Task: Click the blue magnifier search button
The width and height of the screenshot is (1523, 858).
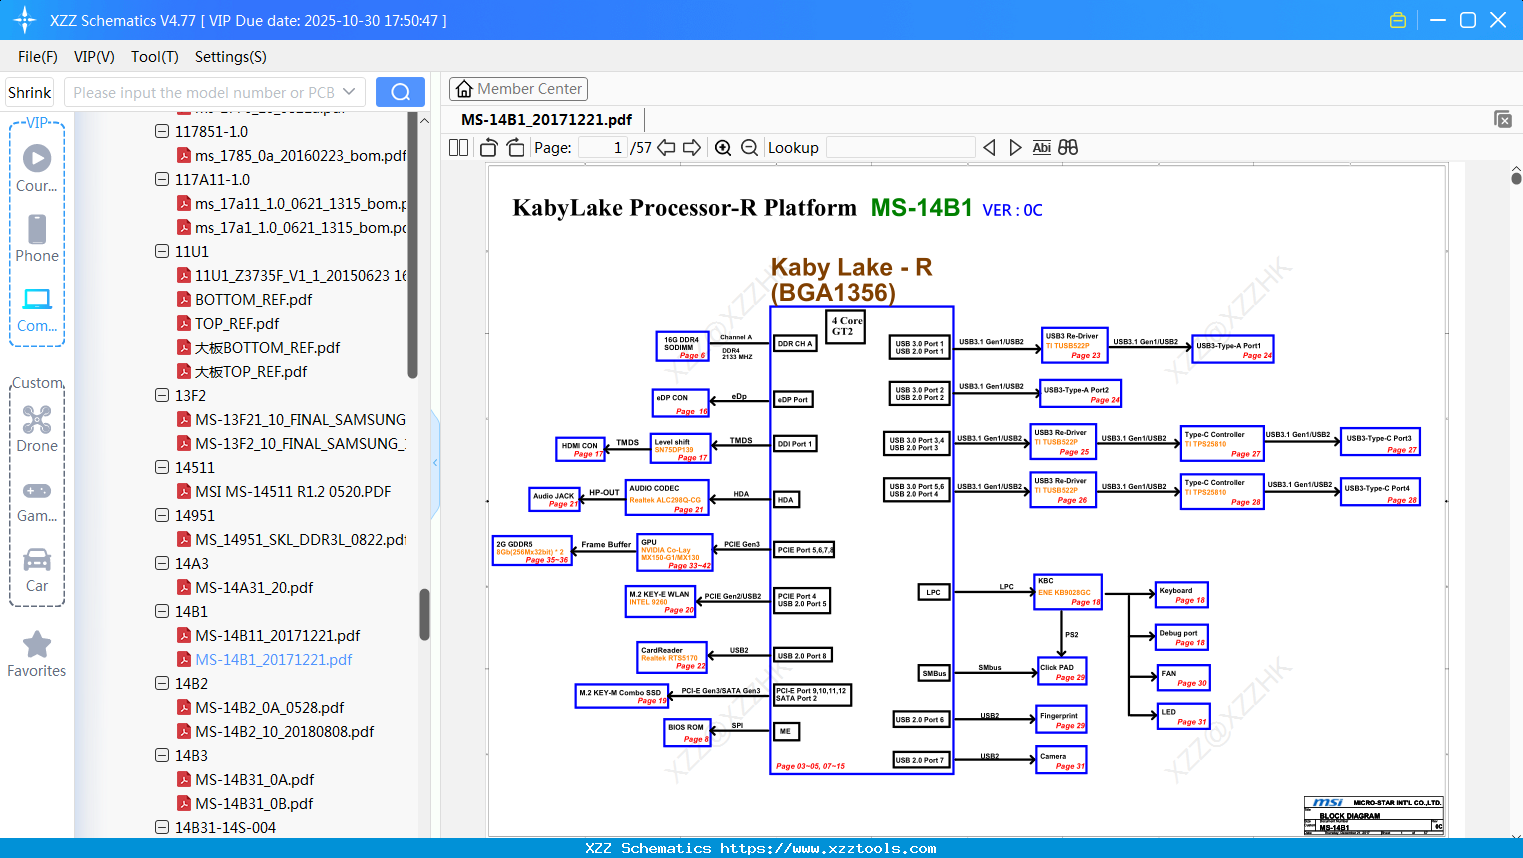Action: click(400, 92)
